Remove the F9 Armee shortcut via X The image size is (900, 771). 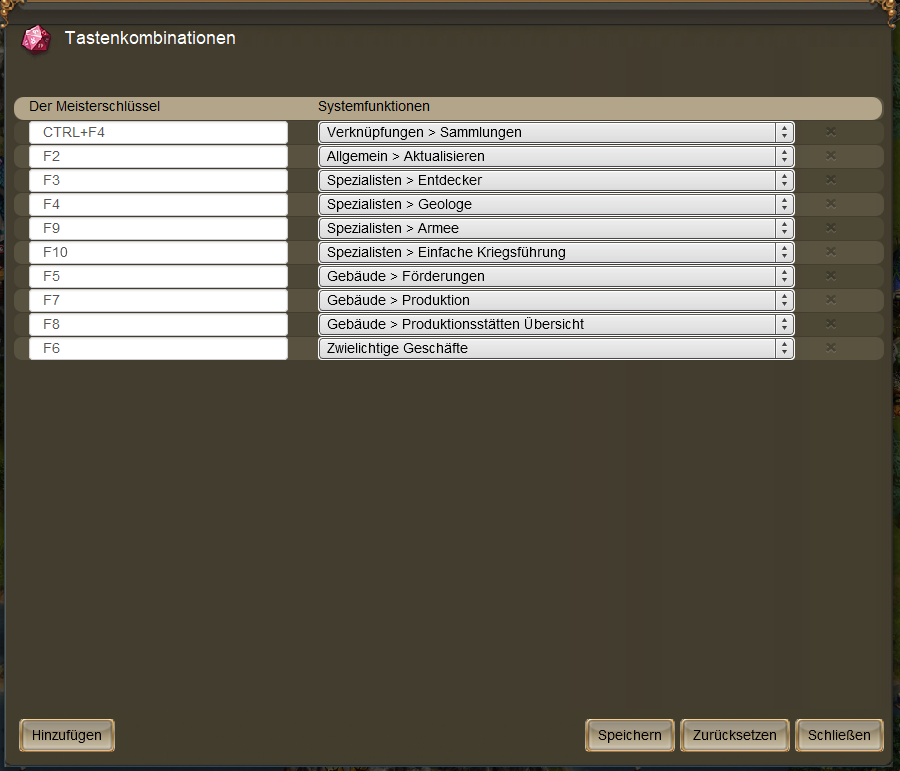(830, 228)
